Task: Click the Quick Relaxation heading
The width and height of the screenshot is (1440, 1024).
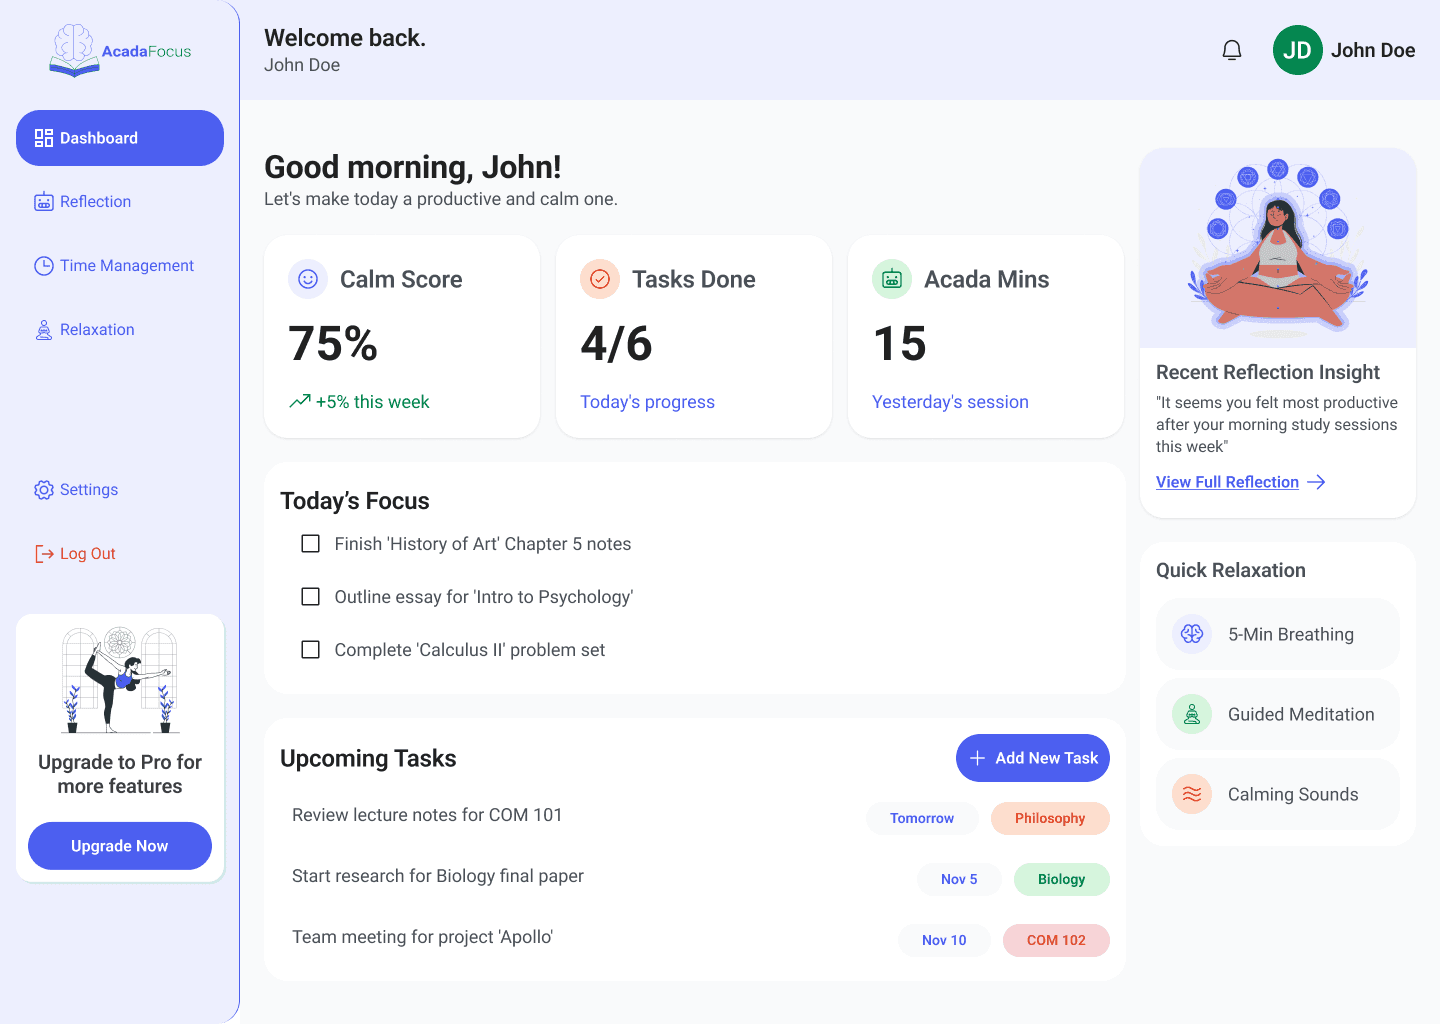Action: 1231,570
